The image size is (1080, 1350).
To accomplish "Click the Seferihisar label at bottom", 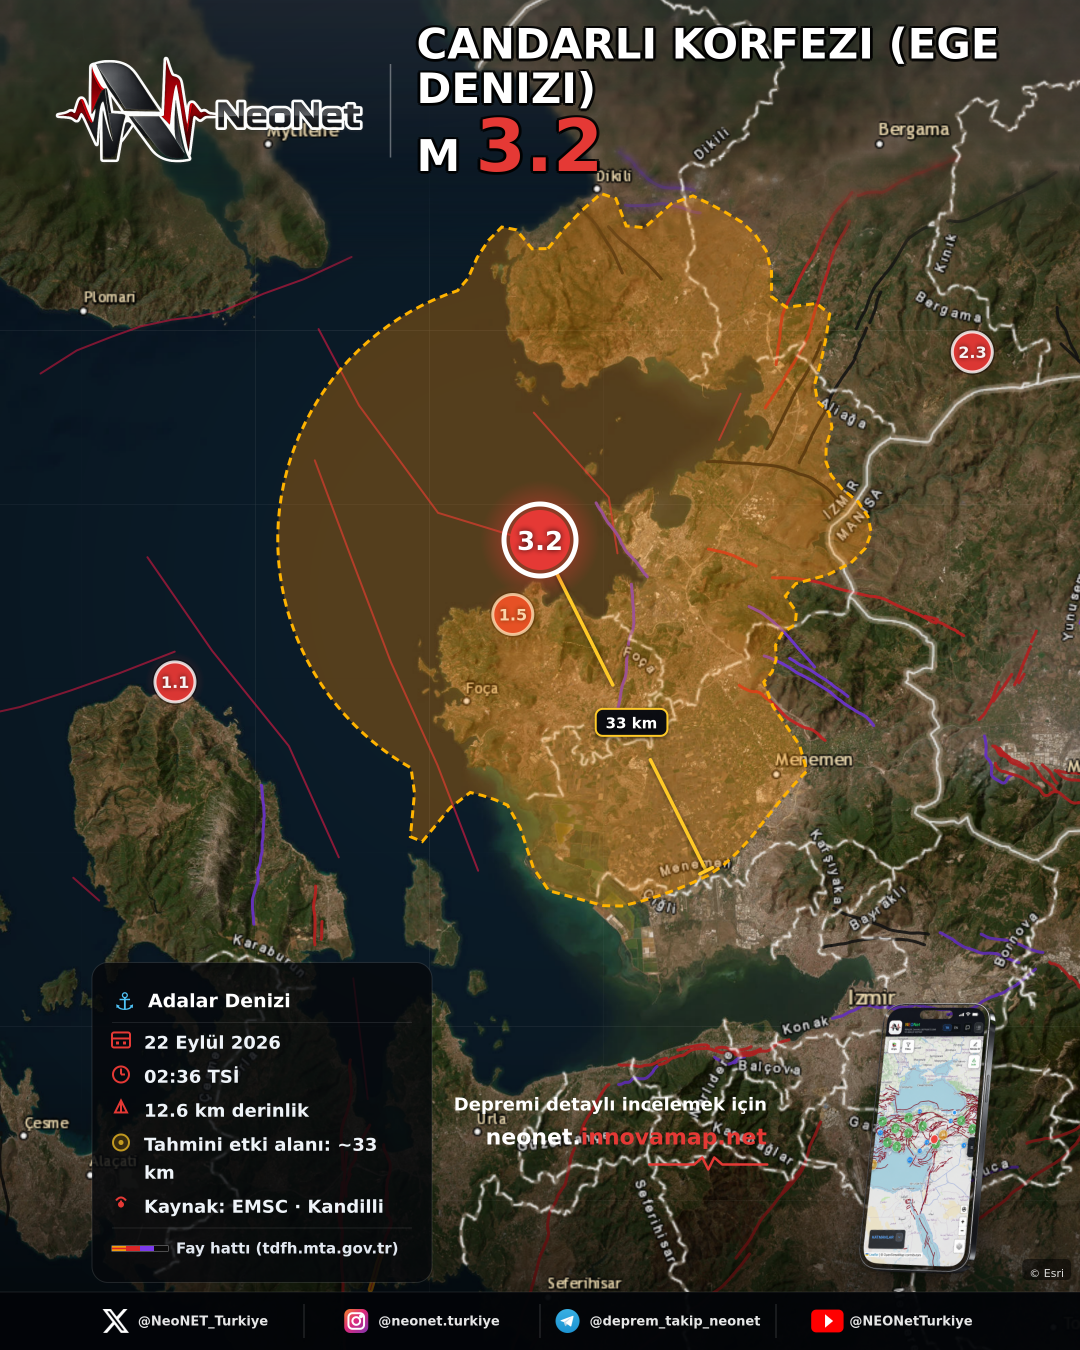I will click(584, 1283).
